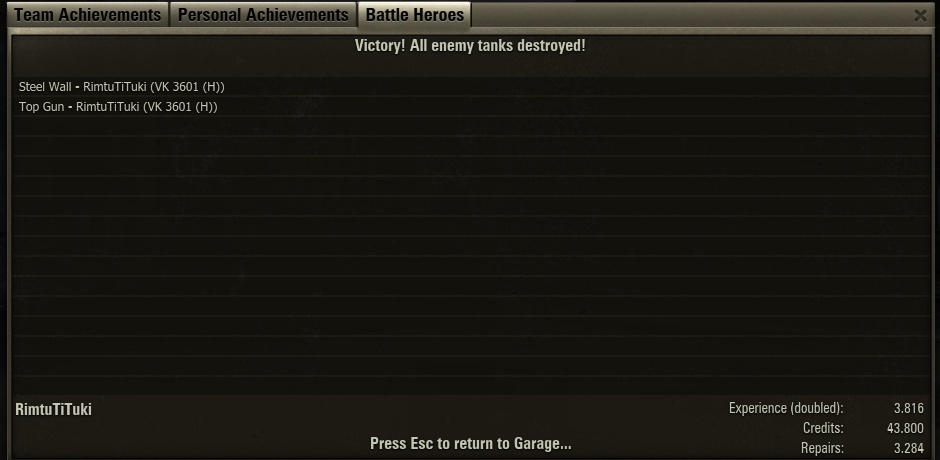Click the Experience (doubled) label
Image resolution: width=940 pixels, height=460 pixels.
(786, 408)
